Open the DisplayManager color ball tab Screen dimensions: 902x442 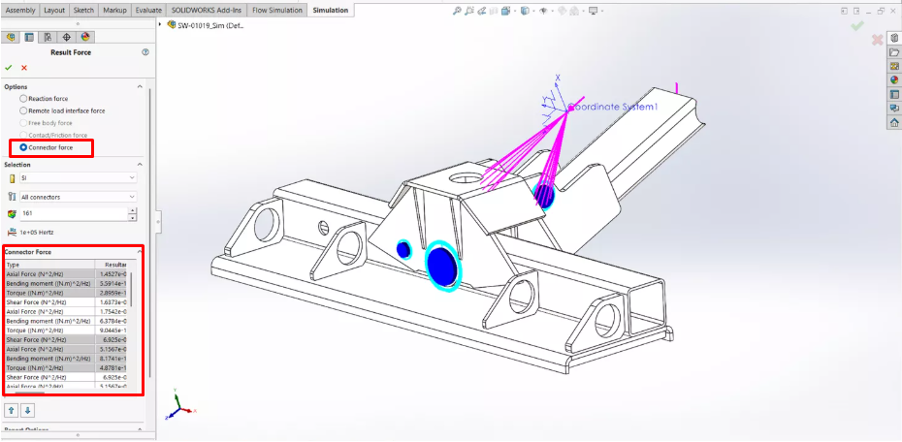click(x=85, y=37)
